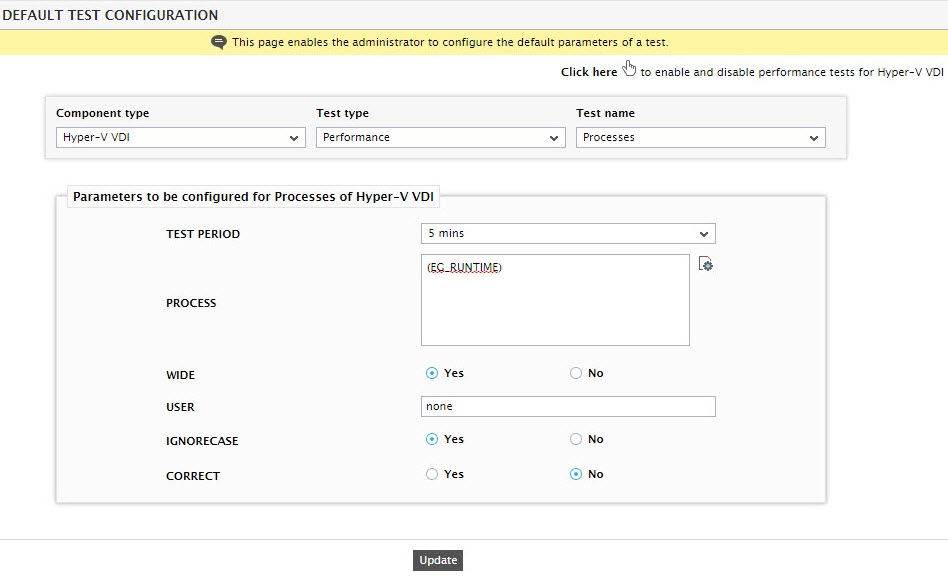948x576 pixels.
Task: Click the DEFAULT TEST CONFIGURATION heading
Action: tap(110, 15)
